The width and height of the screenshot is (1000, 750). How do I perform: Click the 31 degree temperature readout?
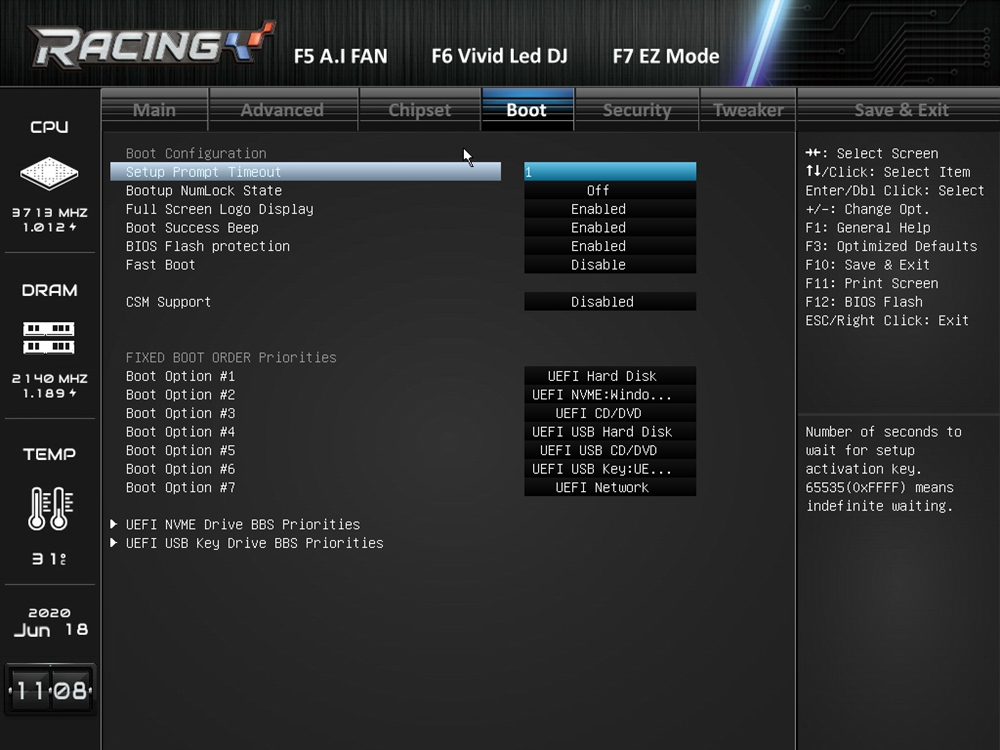coord(49,559)
